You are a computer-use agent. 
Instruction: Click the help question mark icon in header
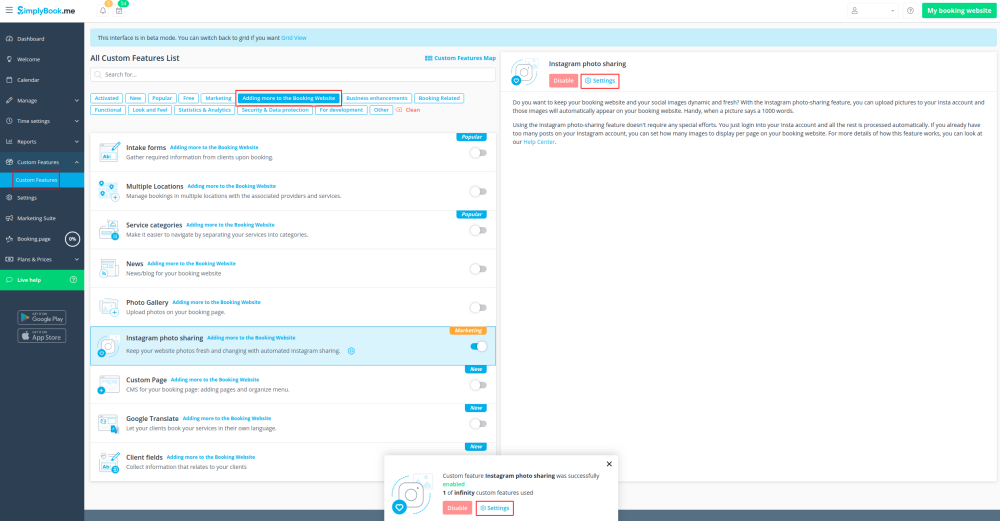910,11
